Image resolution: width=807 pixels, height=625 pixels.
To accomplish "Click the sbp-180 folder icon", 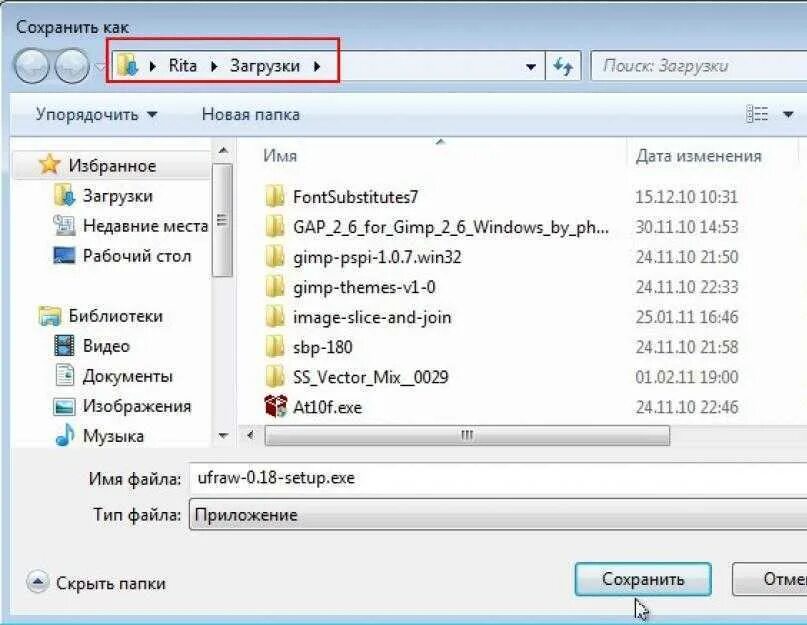I will click(275, 346).
